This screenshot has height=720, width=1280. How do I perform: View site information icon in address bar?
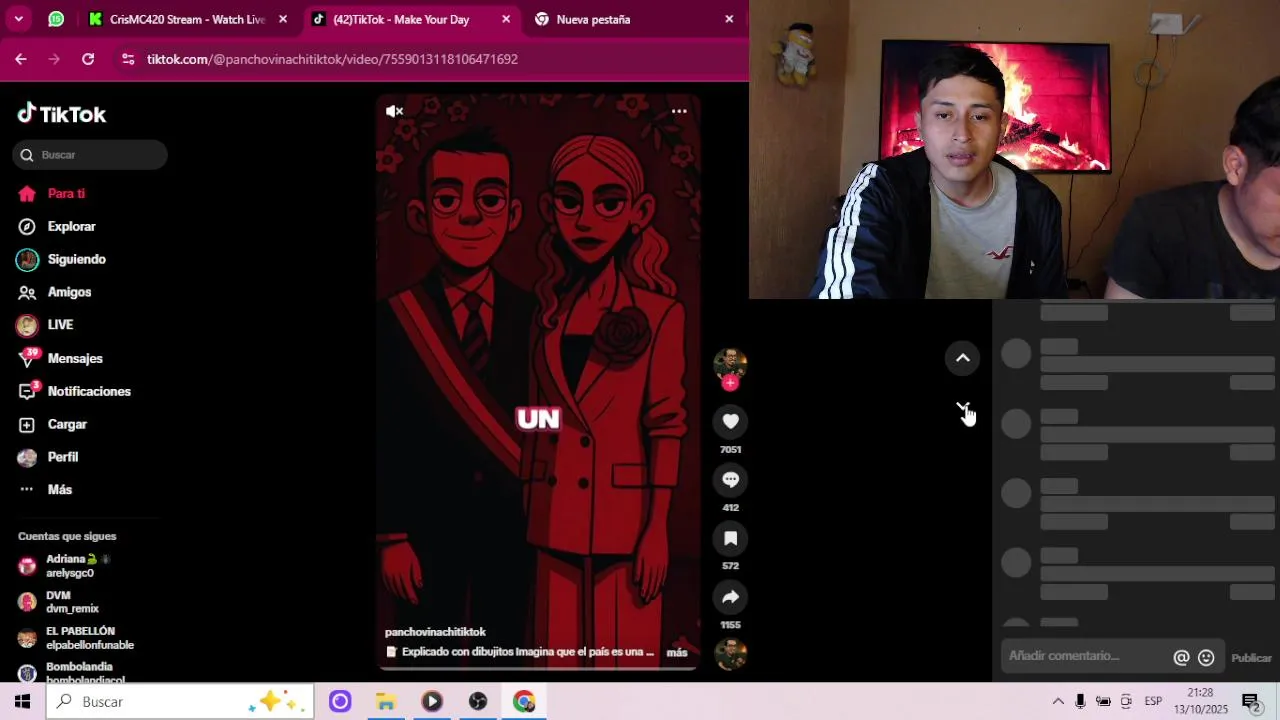point(127,59)
